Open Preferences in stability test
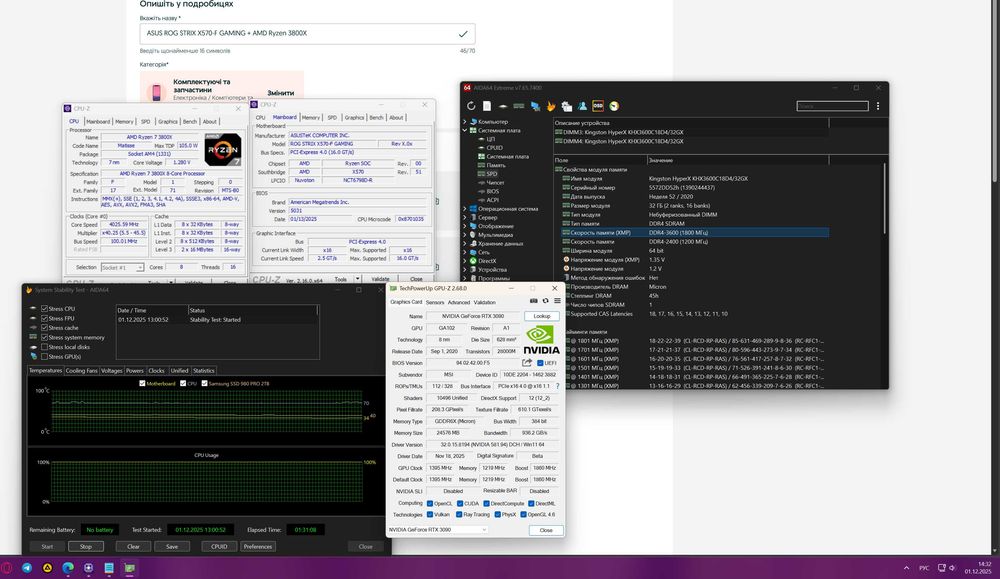 258,546
